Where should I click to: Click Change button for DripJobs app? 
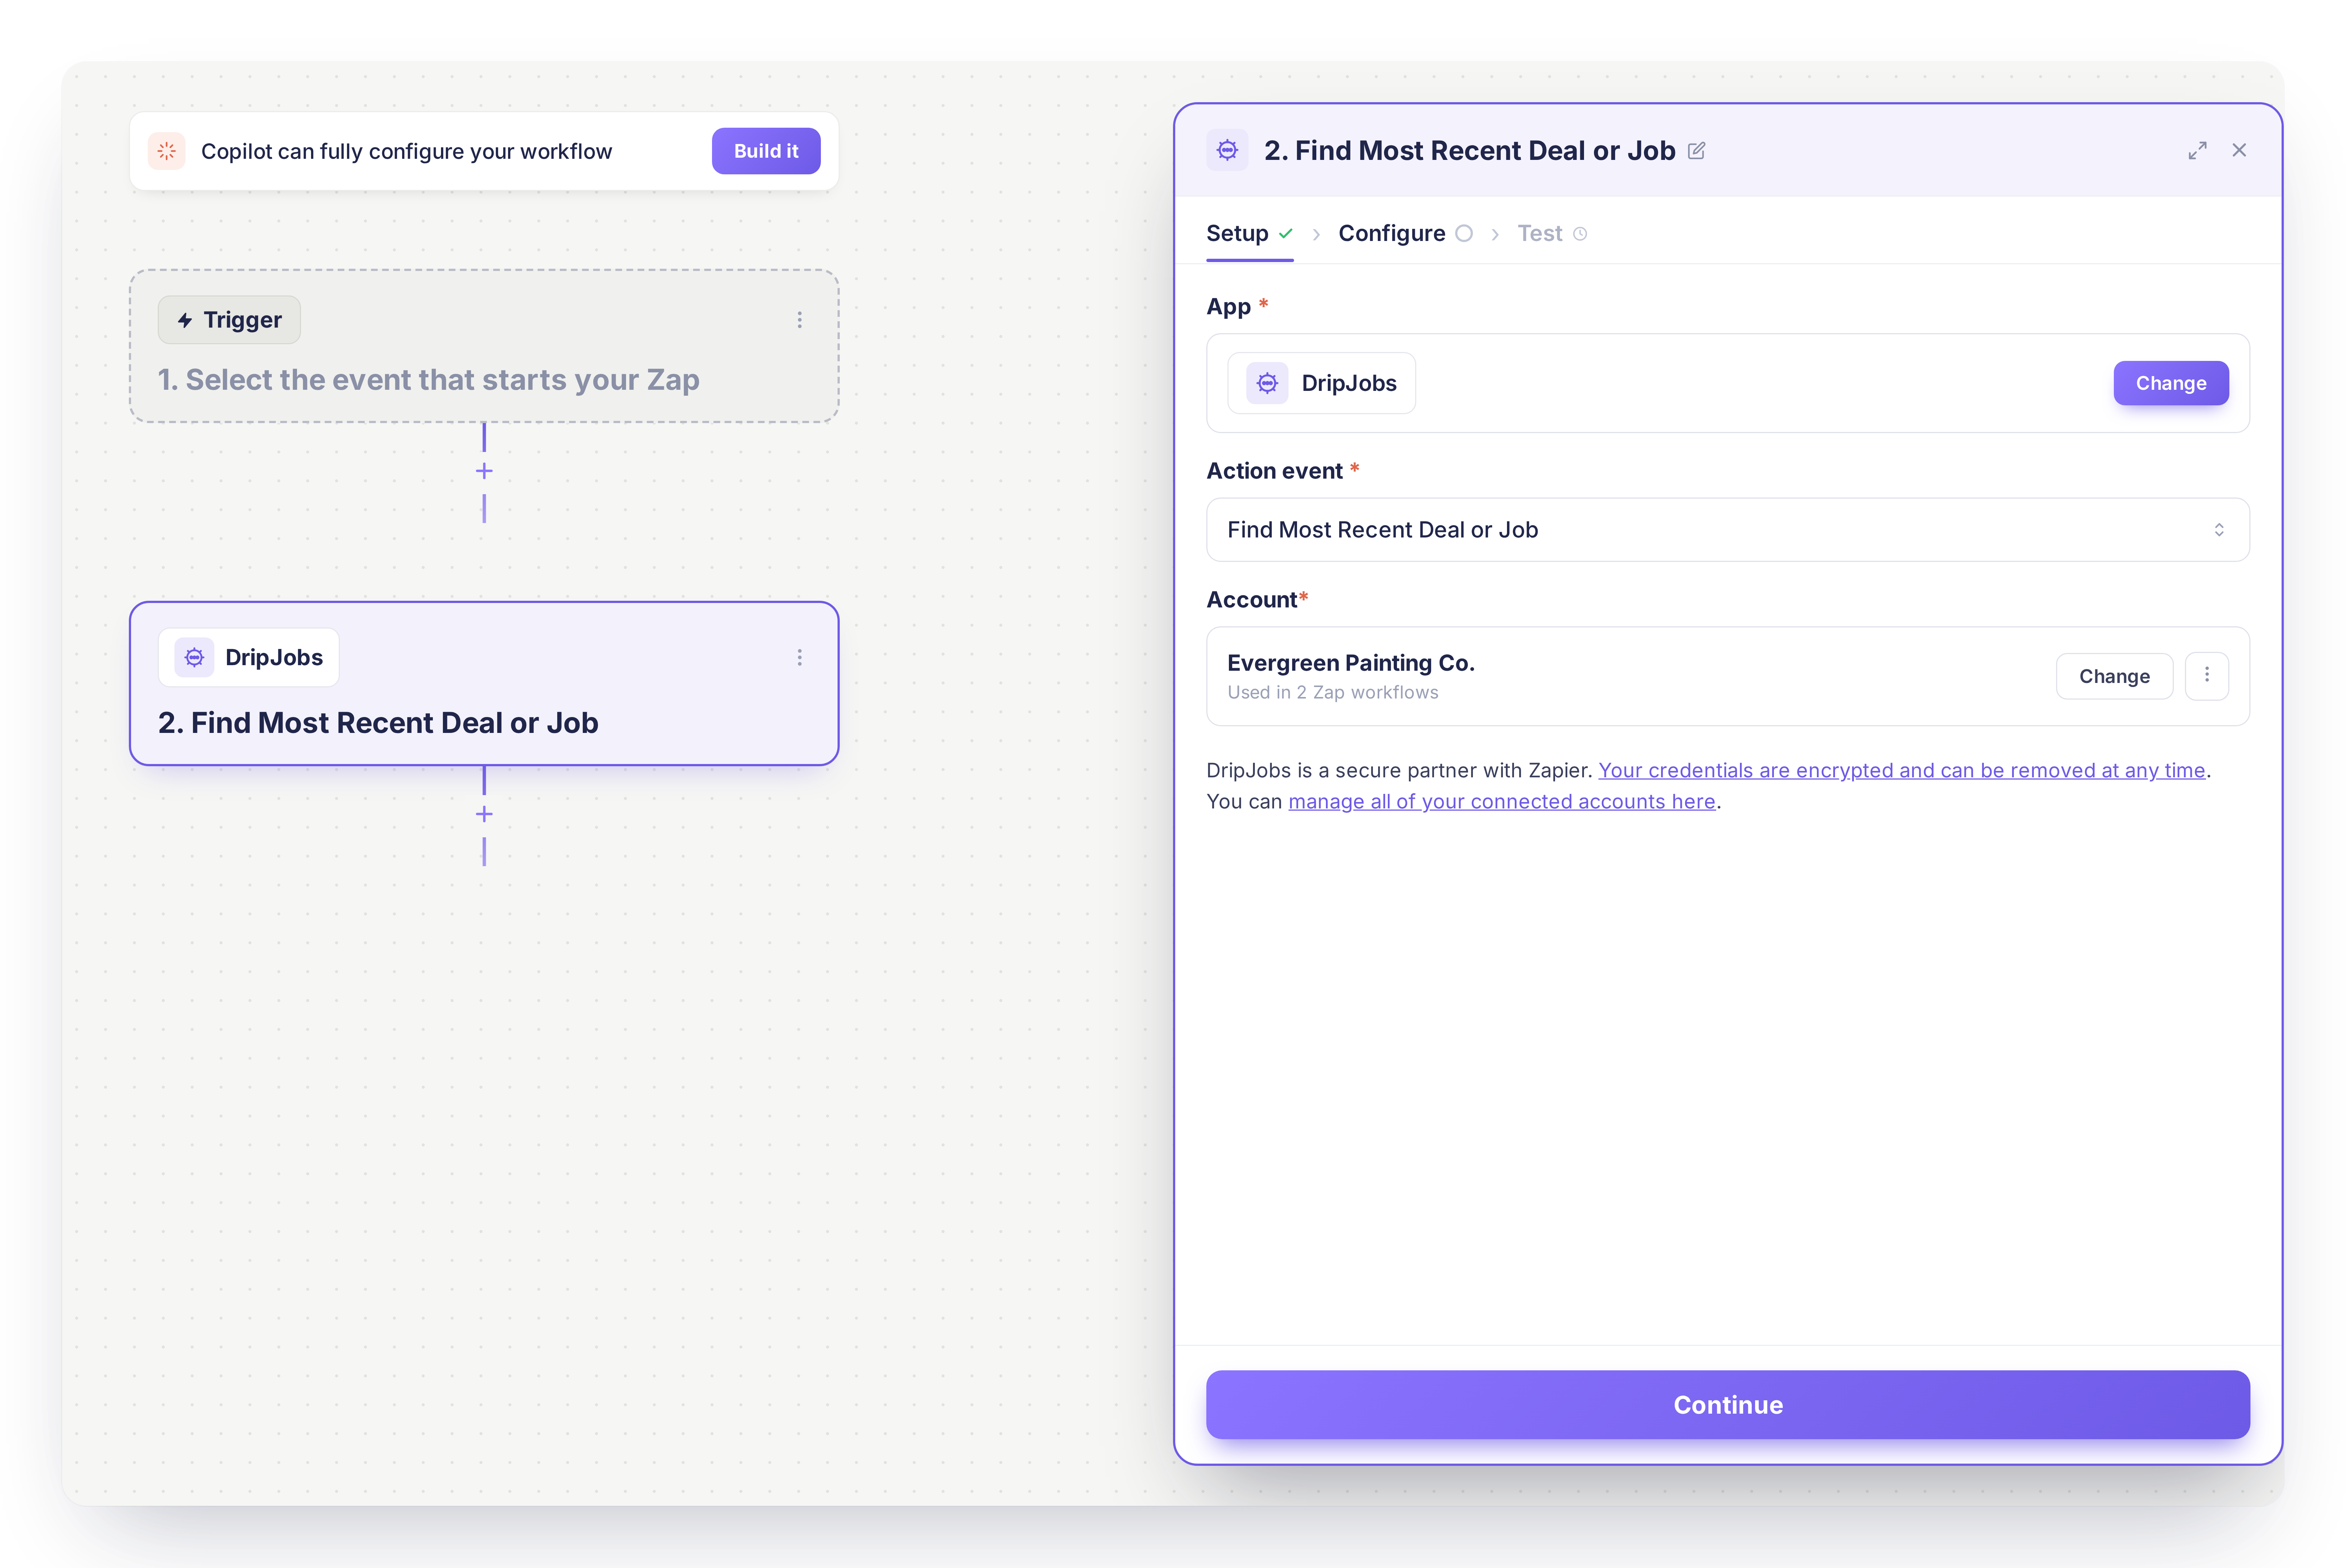coord(2170,383)
